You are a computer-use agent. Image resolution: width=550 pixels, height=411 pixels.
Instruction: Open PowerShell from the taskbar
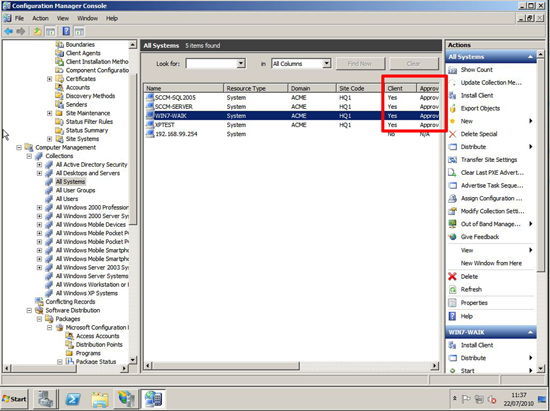73,399
